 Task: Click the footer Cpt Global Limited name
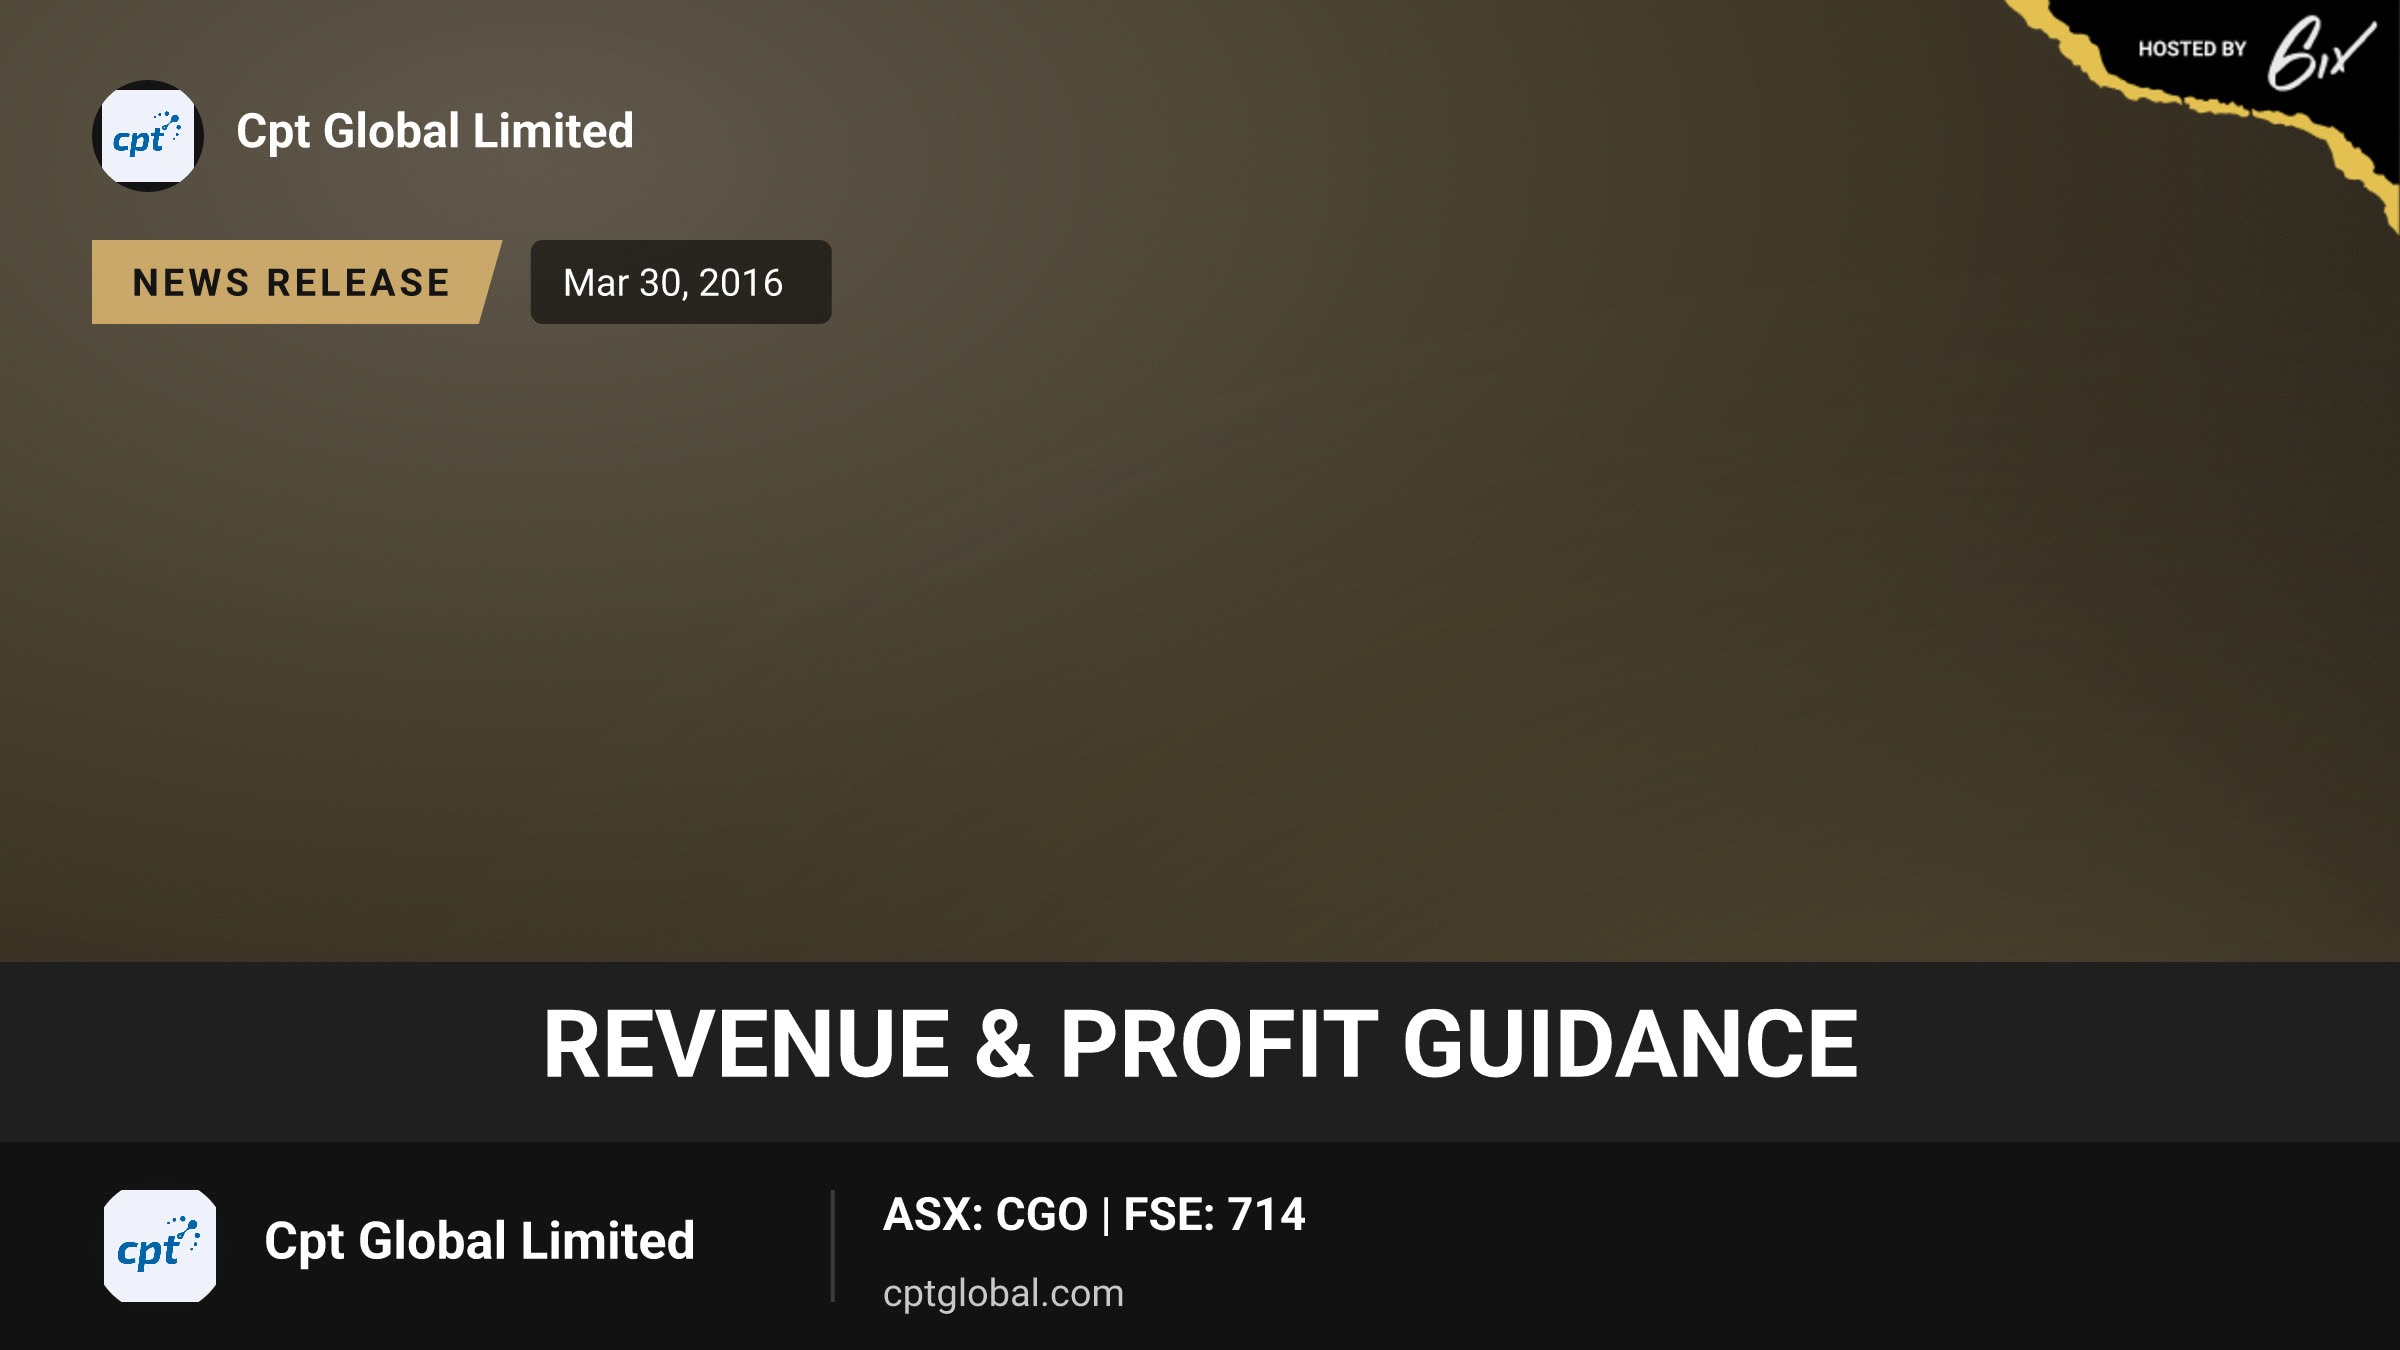[479, 1242]
